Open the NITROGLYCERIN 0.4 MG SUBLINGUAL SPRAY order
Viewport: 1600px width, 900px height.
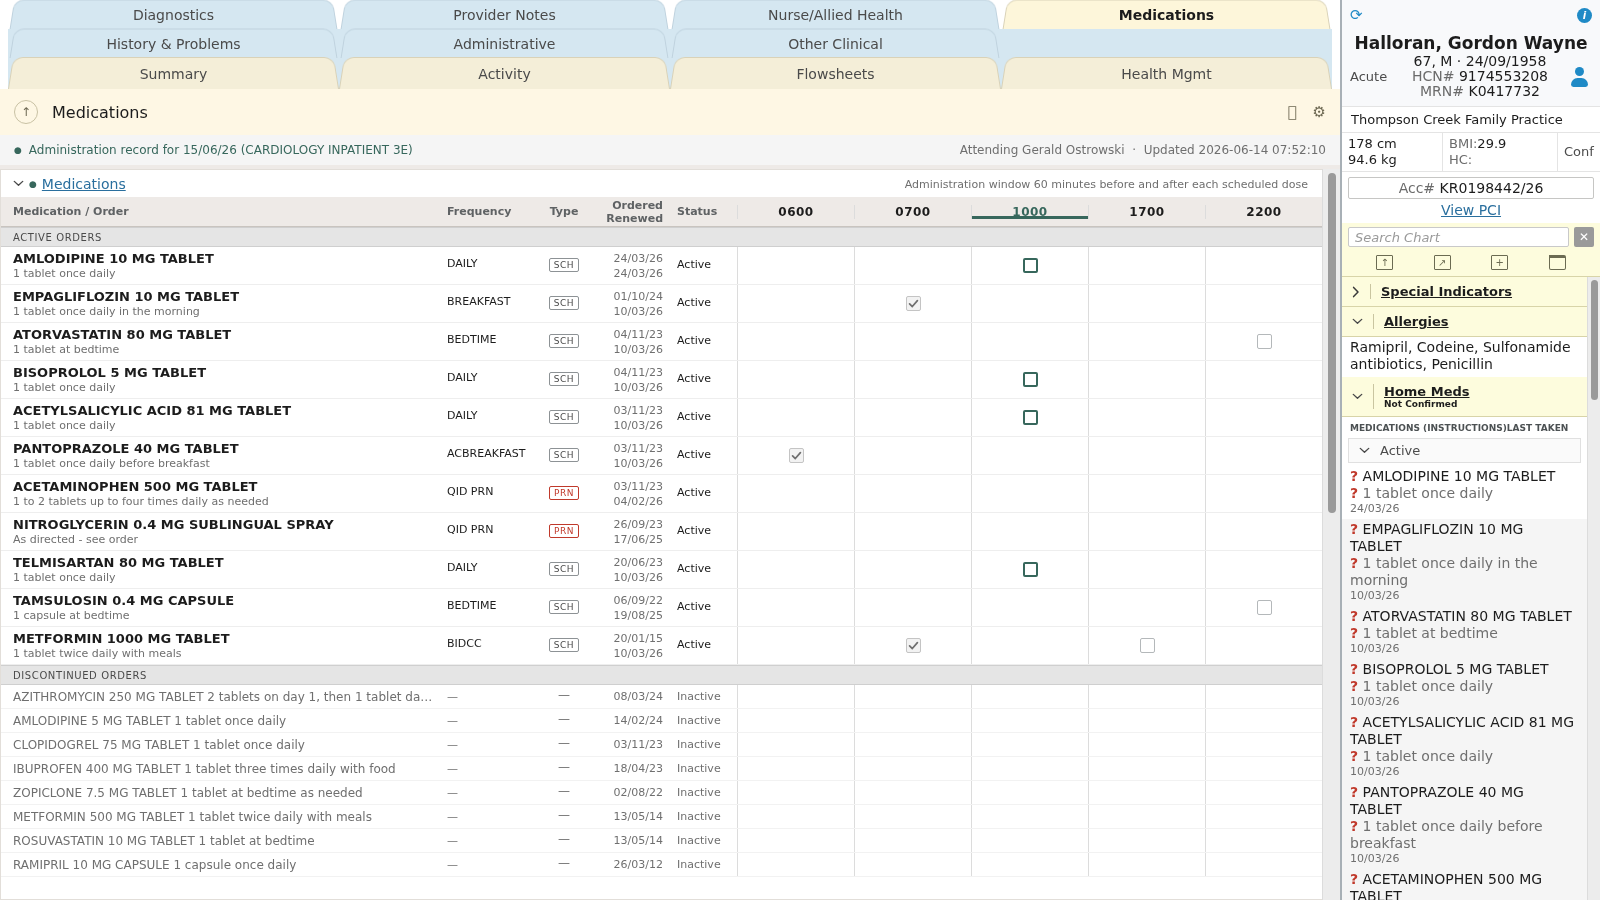coord(173,525)
